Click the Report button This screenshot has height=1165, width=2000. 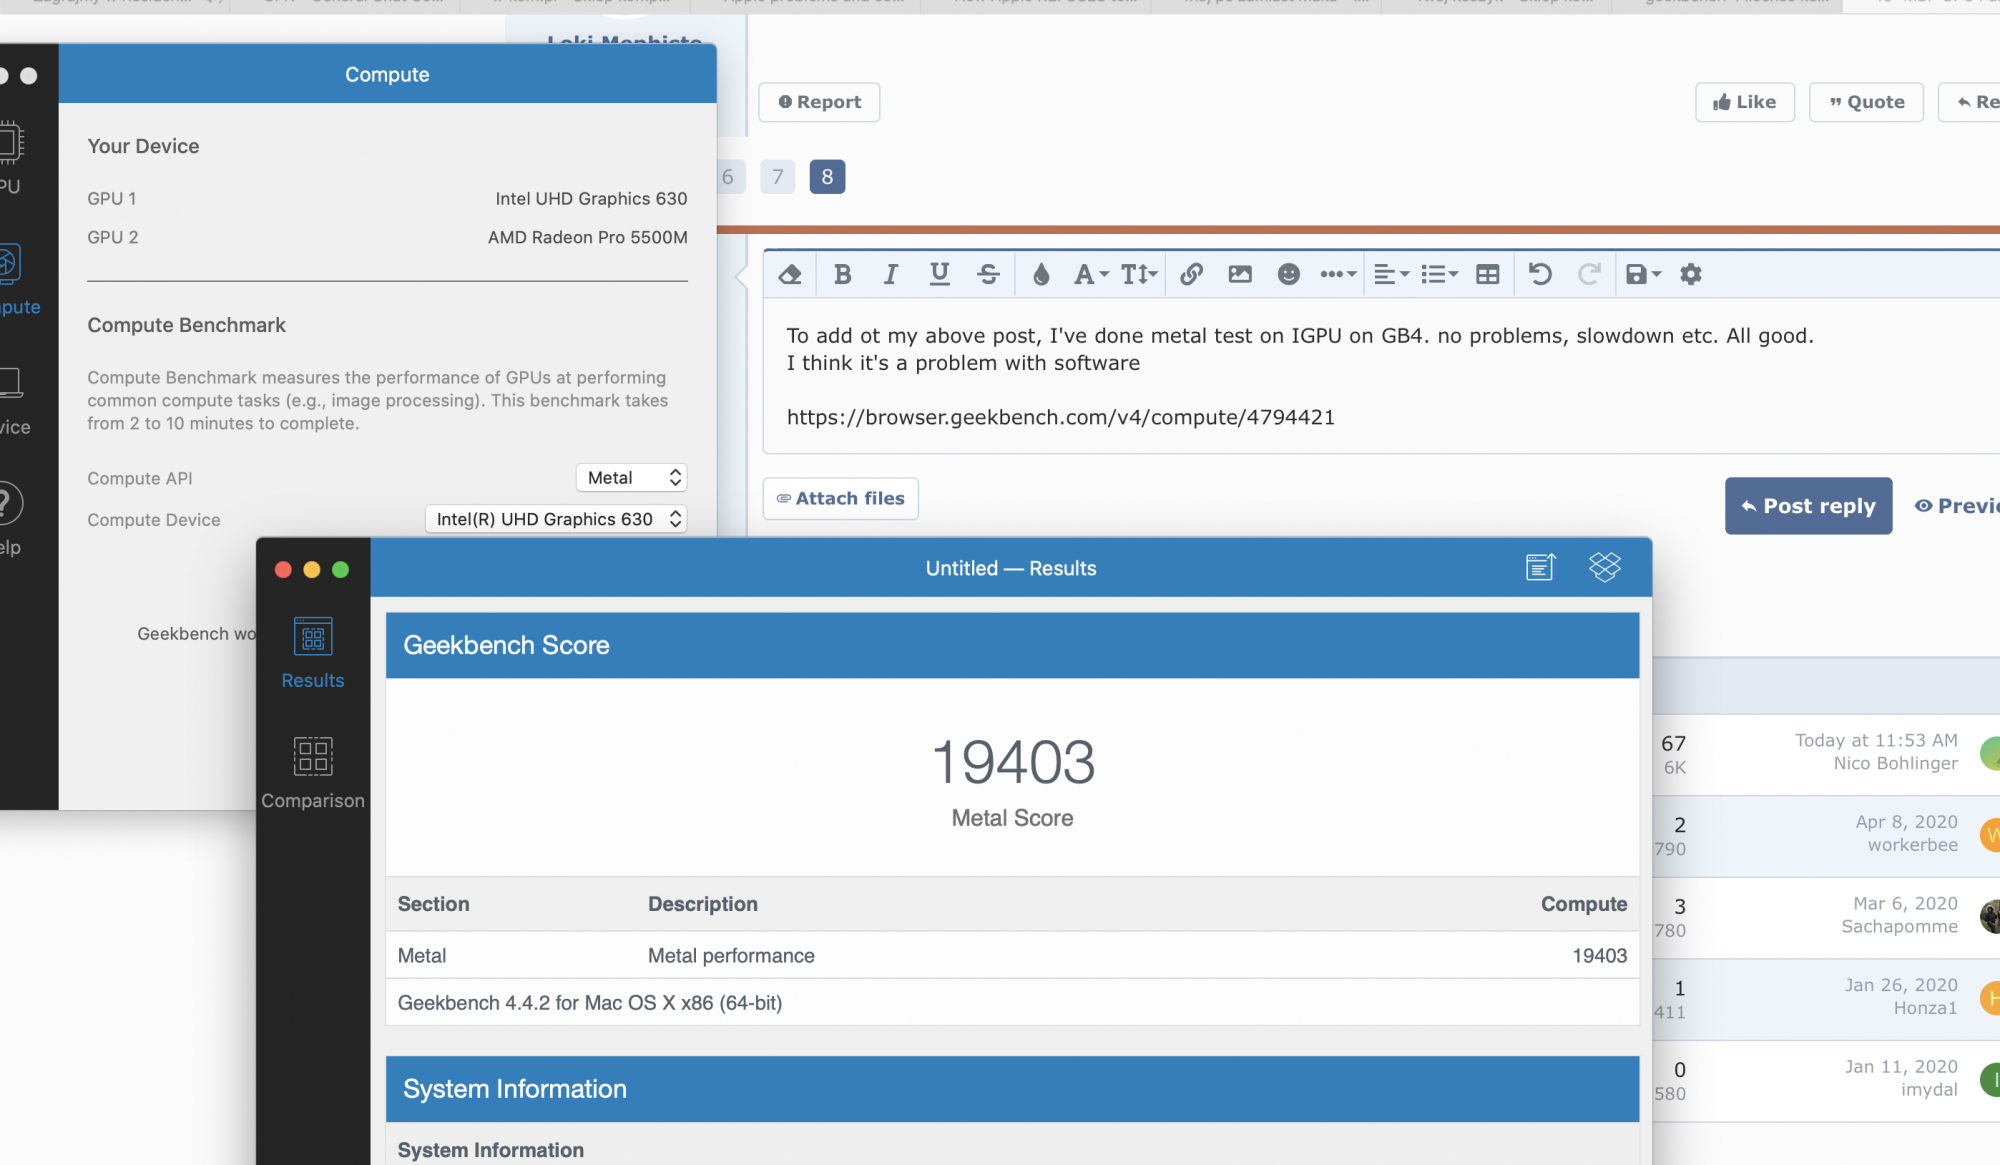[x=819, y=102]
